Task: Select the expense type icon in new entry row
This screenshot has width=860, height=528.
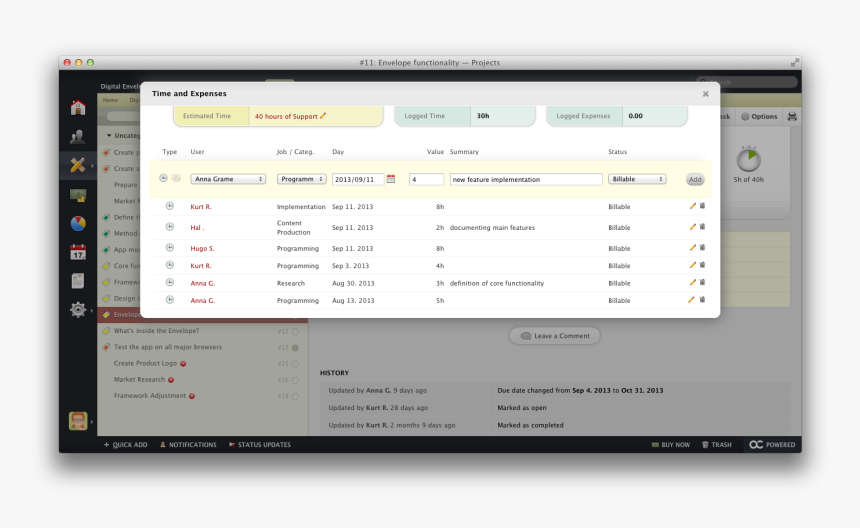Action: tap(176, 178)
